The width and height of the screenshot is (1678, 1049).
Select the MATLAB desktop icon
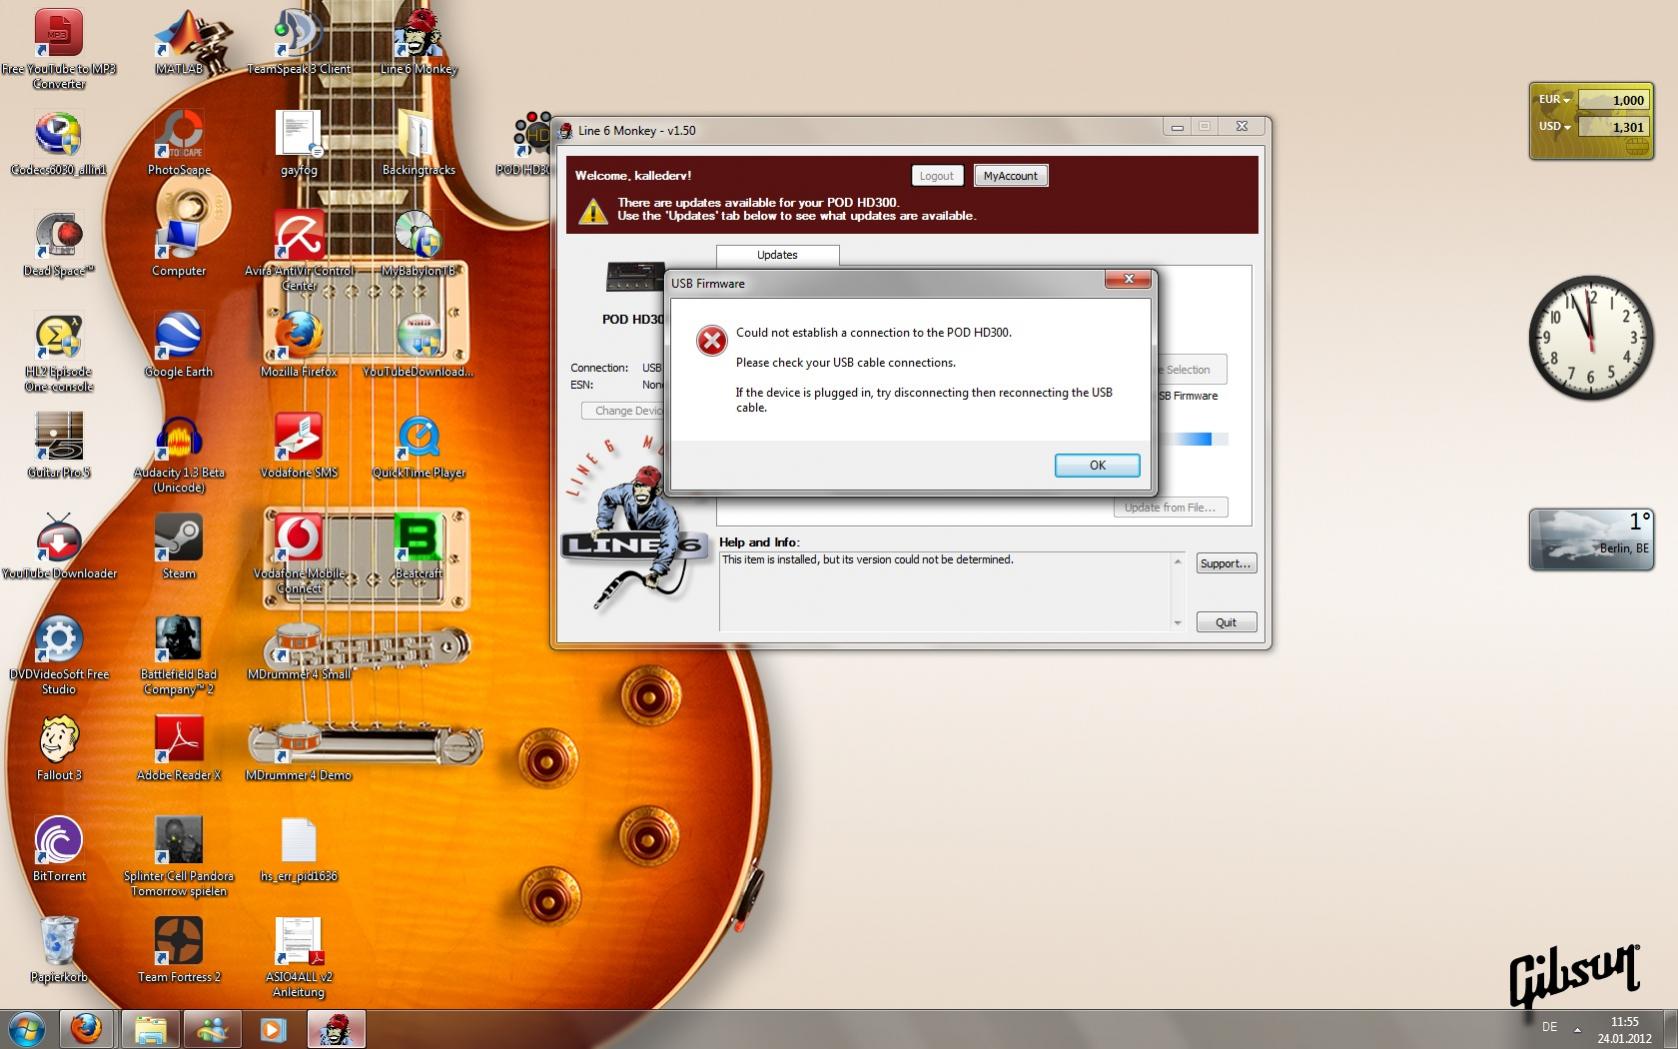pos(179,42)
